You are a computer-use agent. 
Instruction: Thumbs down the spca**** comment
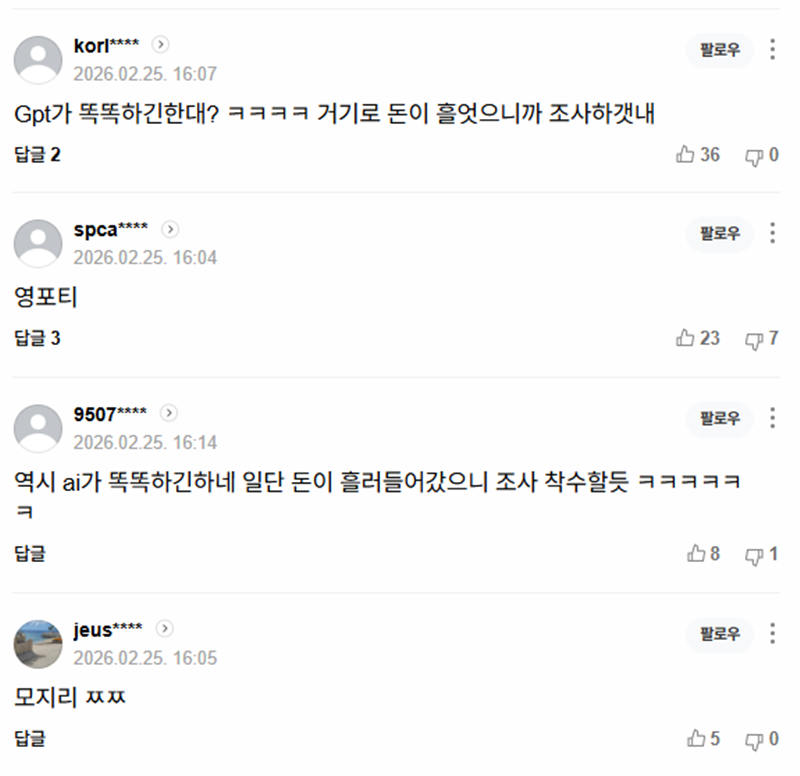click(762, 338)
